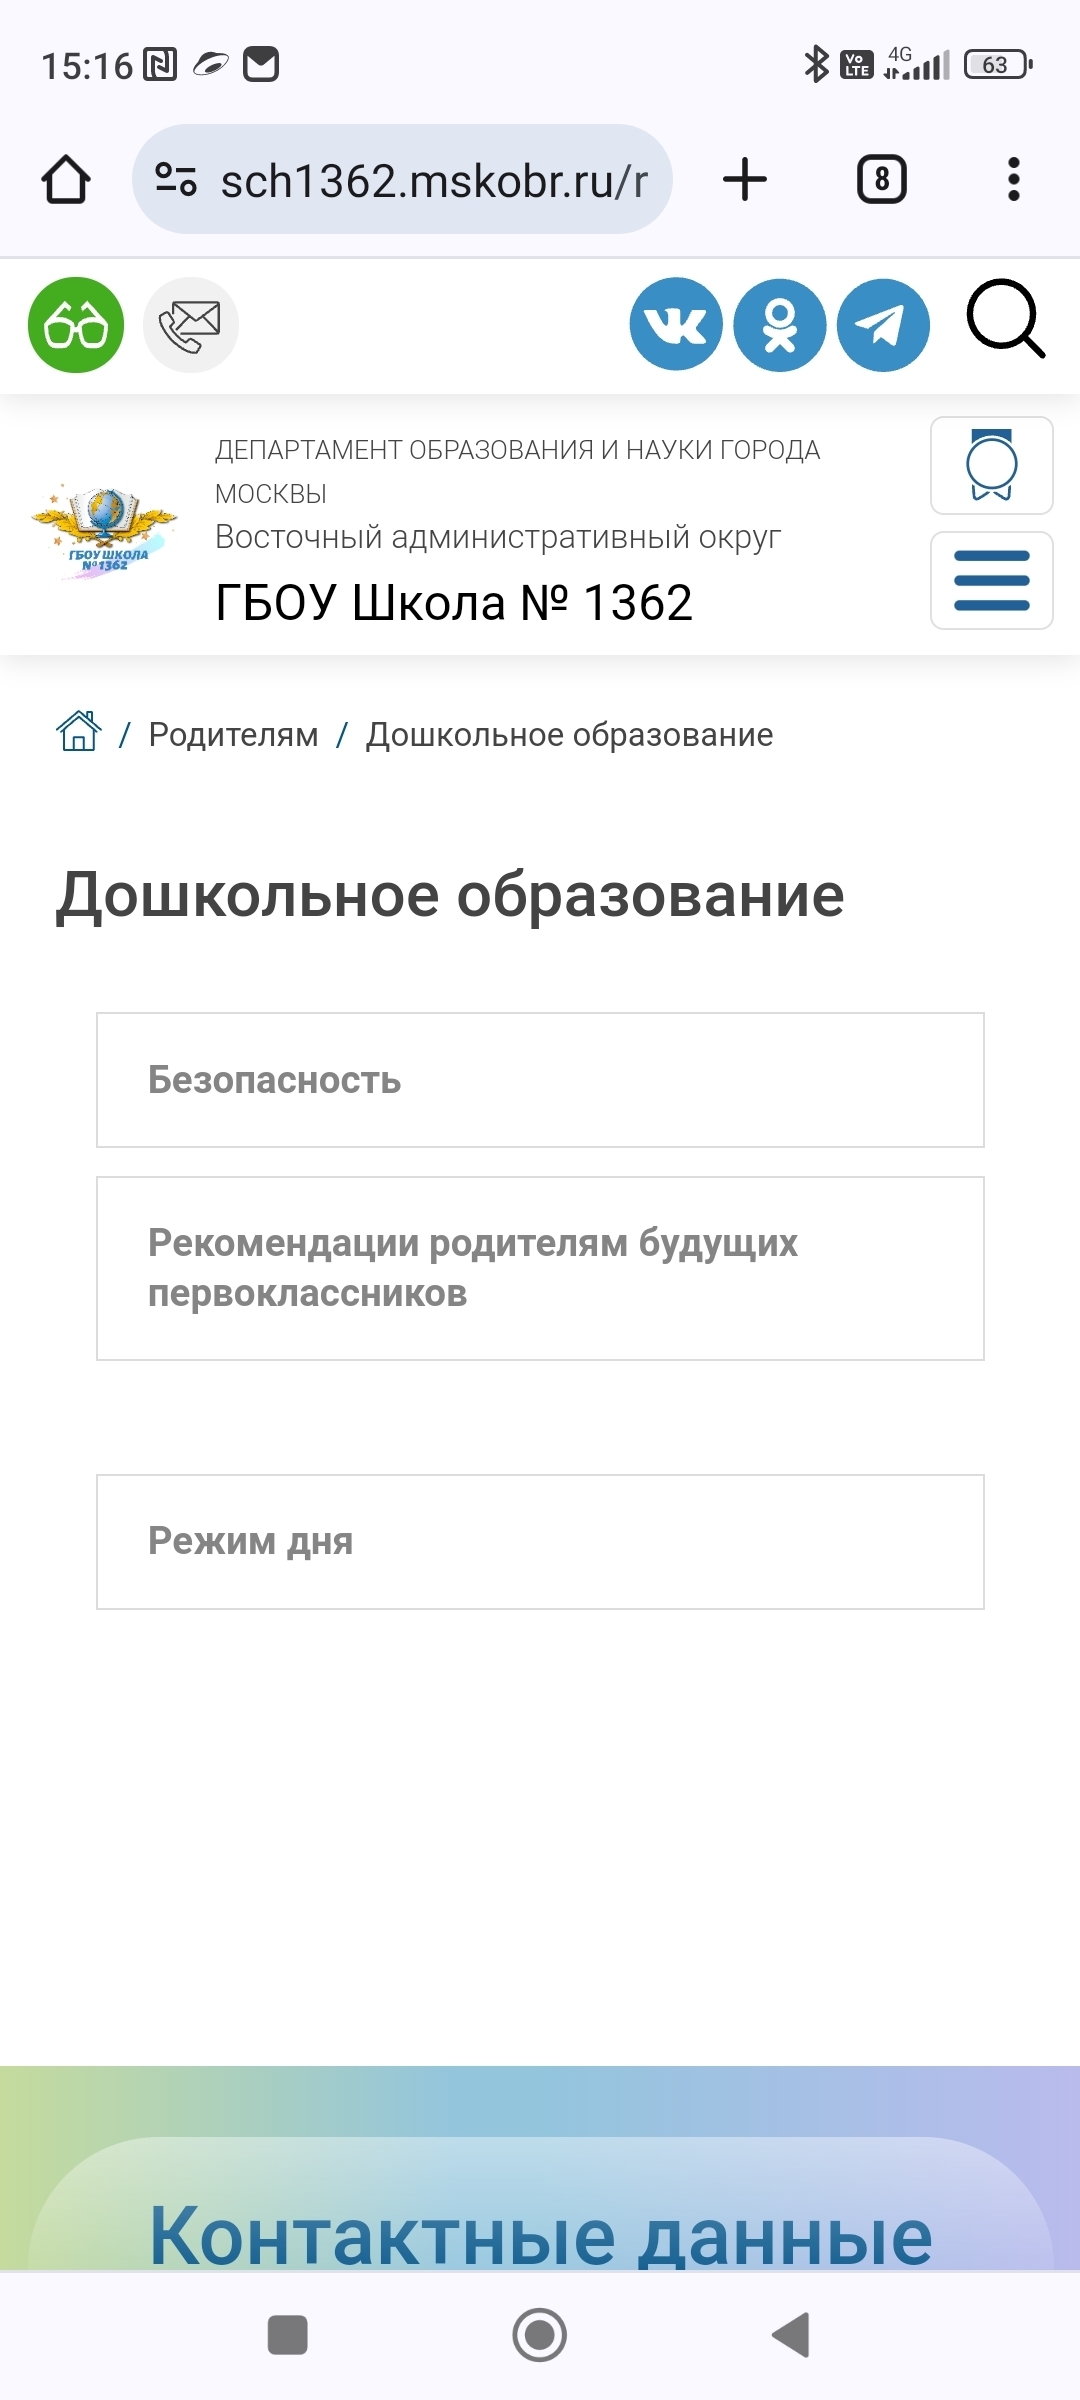Open the browser three-dot menu
This screenshot has width=1080, height=2400.
click(x=1013, y=180)
